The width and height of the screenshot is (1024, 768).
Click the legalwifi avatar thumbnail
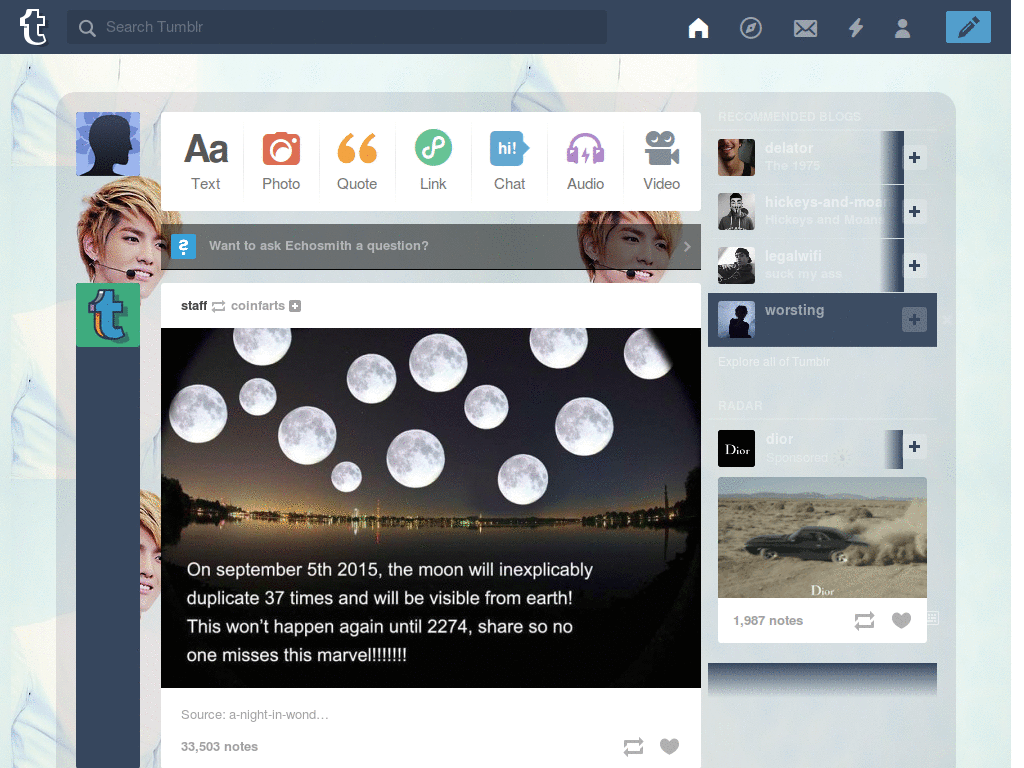click(x=736, y=265)
